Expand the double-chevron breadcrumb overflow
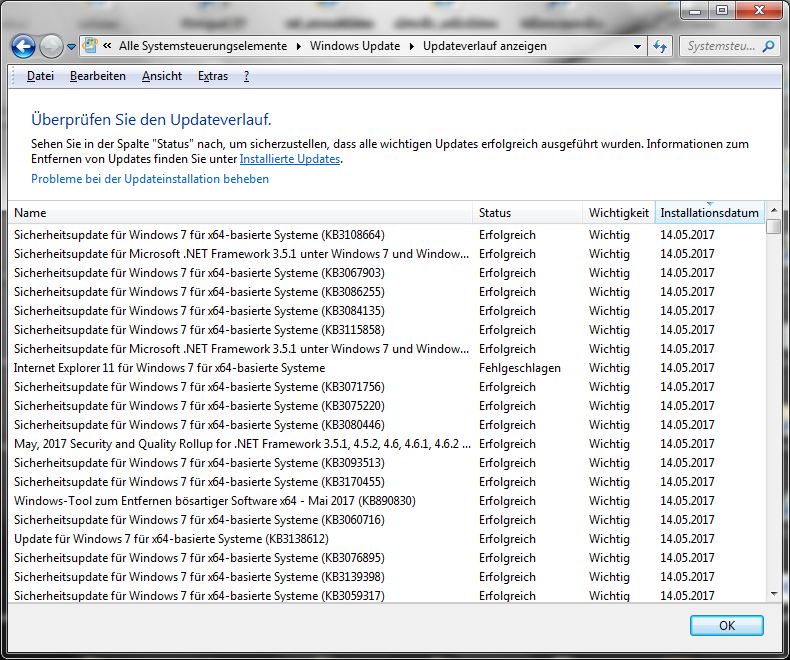The height and width of the screenshot is (660, 790). (107, 46)
